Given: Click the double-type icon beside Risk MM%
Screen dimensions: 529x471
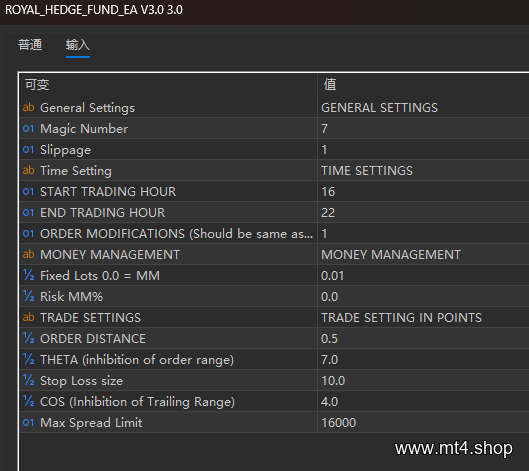Looking at the screenshot, I should pyautogui.click(x=29, y=296).
